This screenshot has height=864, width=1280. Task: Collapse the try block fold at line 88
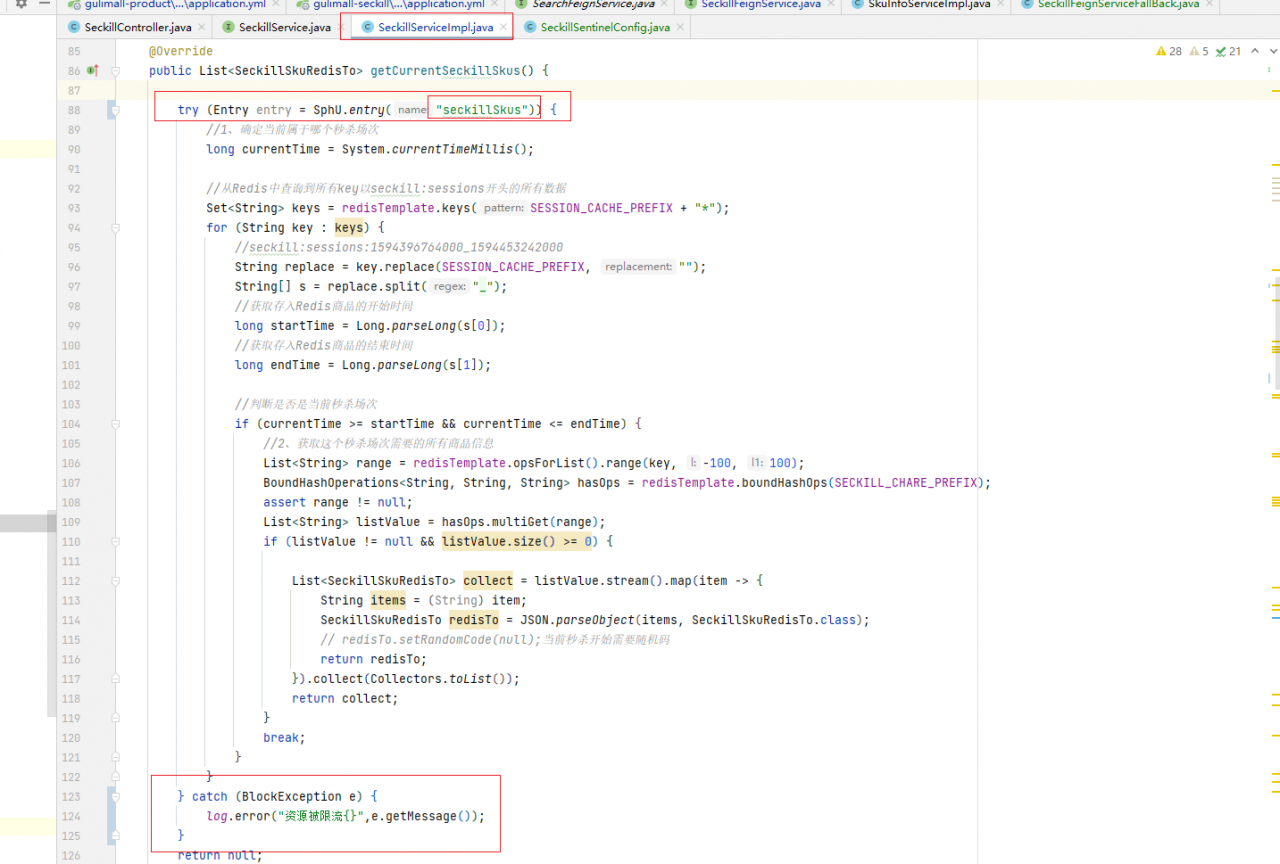pos(116,110)
